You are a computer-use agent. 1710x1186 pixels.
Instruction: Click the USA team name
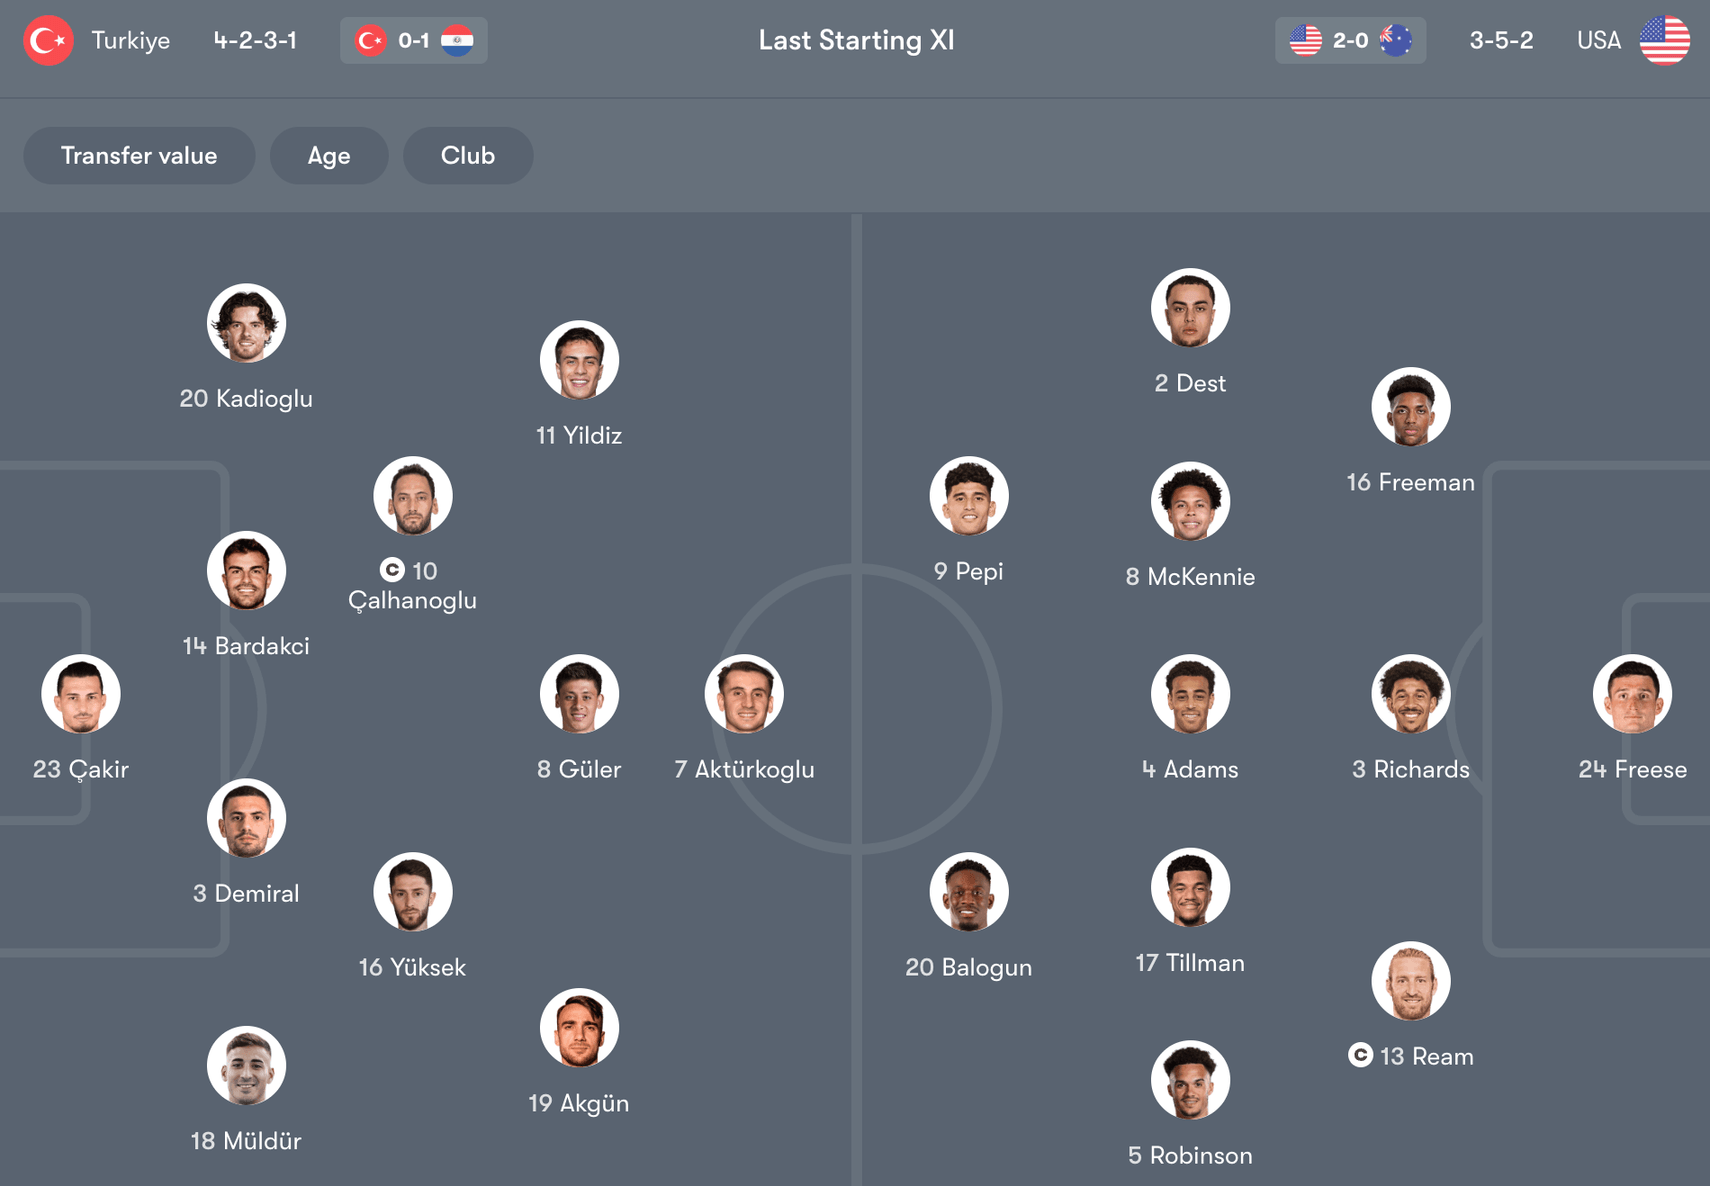tap(1599, 41)
